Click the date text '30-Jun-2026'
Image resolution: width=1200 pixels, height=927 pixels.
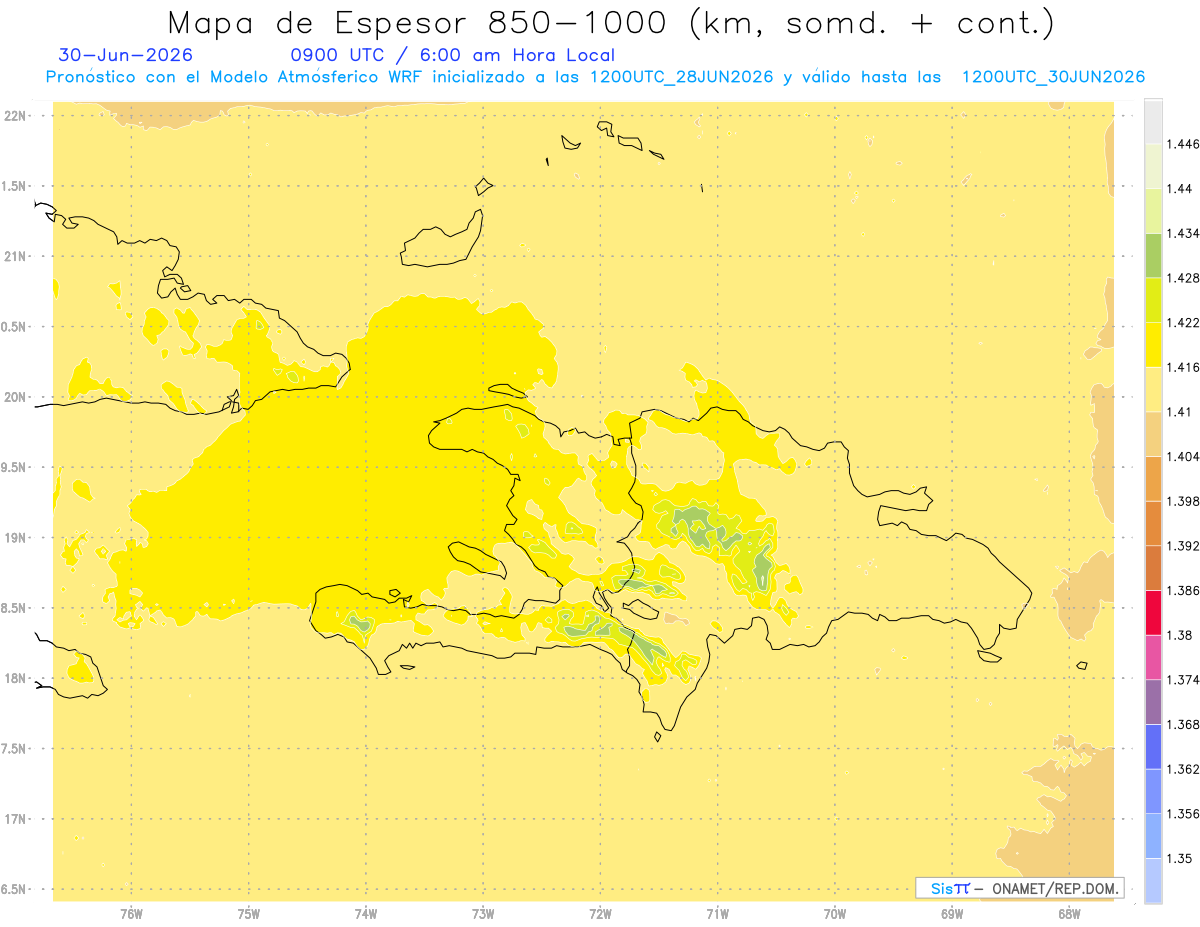click(x=126, y=56)
